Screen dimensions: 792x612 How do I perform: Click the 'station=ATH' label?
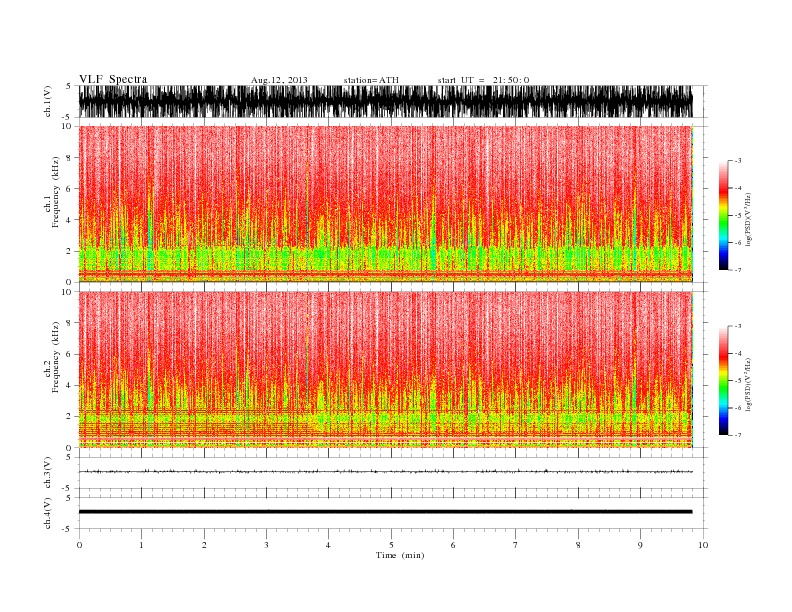point(371,80)
